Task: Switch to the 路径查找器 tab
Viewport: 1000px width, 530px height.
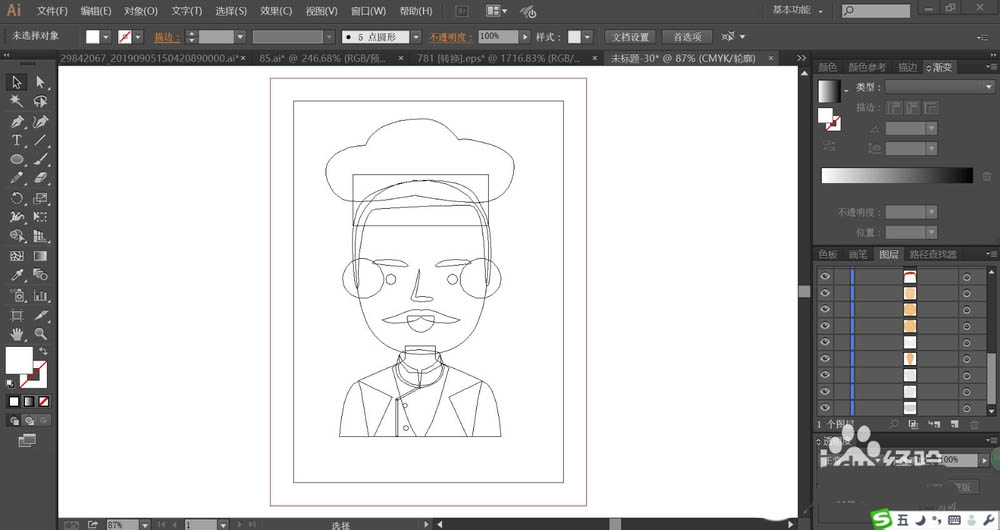Action: point(933,254)
